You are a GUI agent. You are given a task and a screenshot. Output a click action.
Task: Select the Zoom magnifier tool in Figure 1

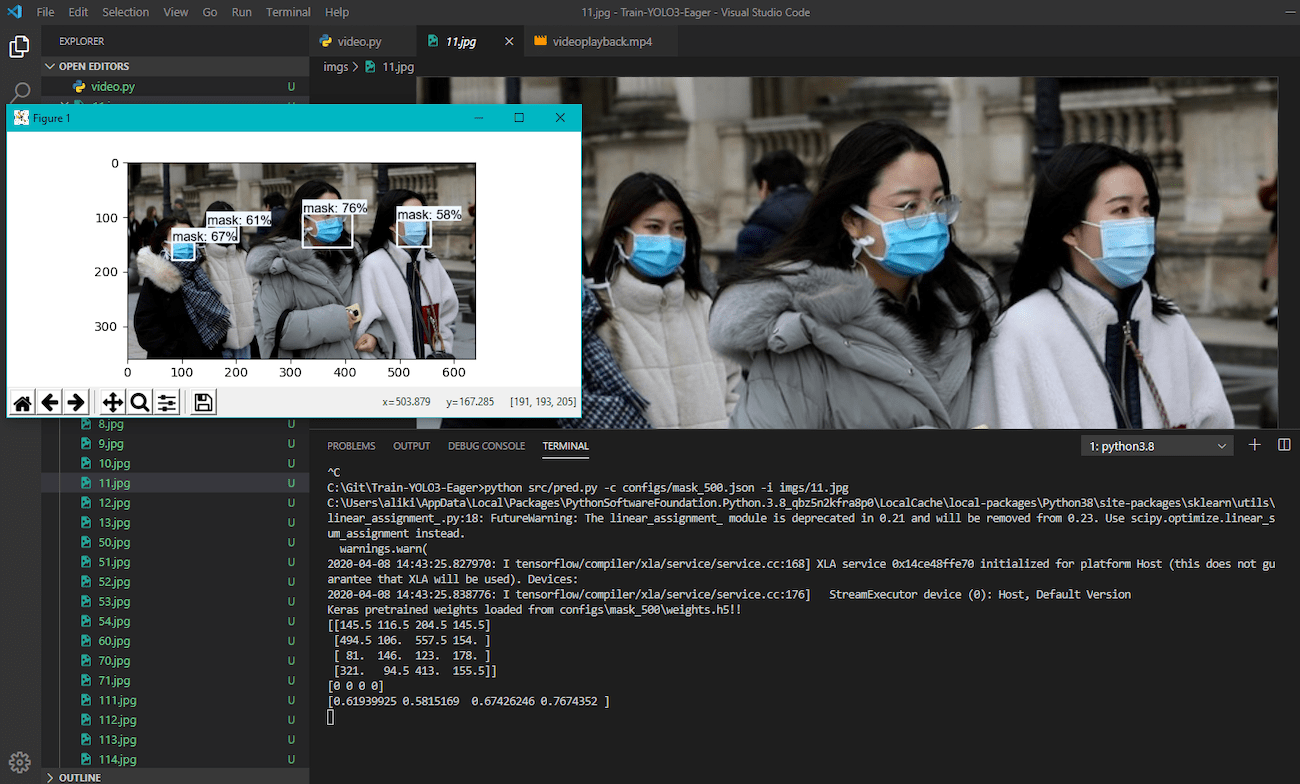pos(140,402)
